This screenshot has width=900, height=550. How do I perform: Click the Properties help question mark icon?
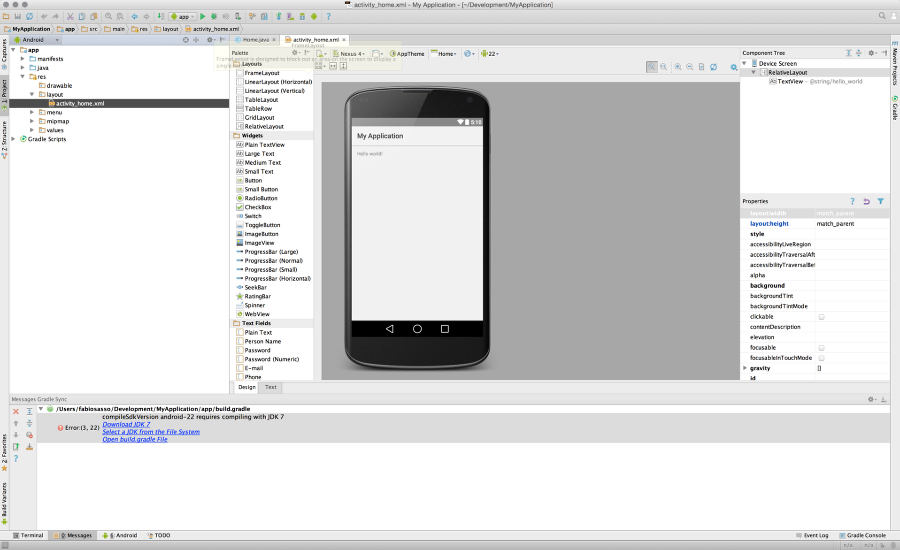[x=852, y=202]
